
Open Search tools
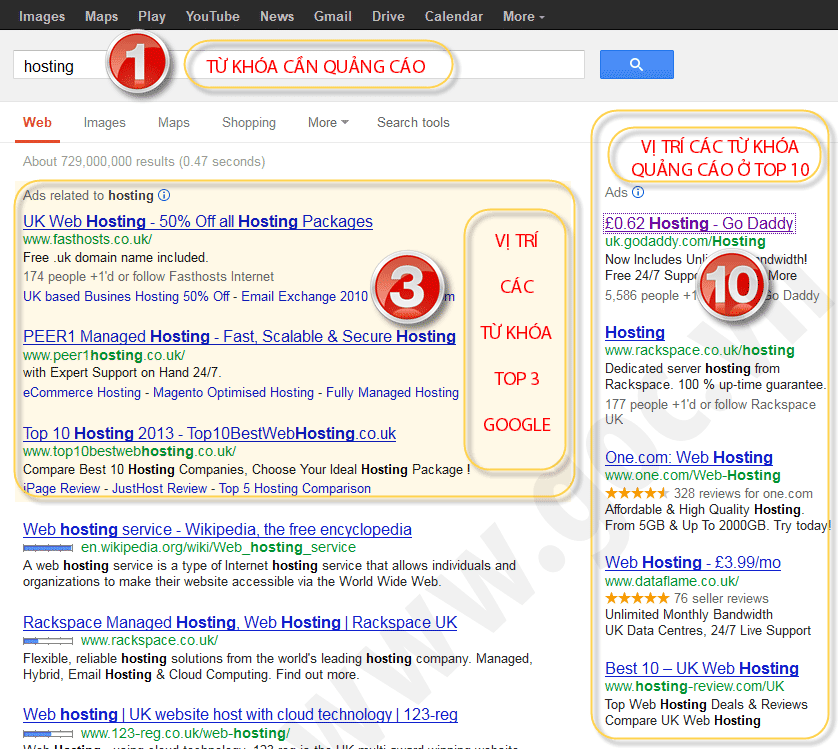[413, 122]
